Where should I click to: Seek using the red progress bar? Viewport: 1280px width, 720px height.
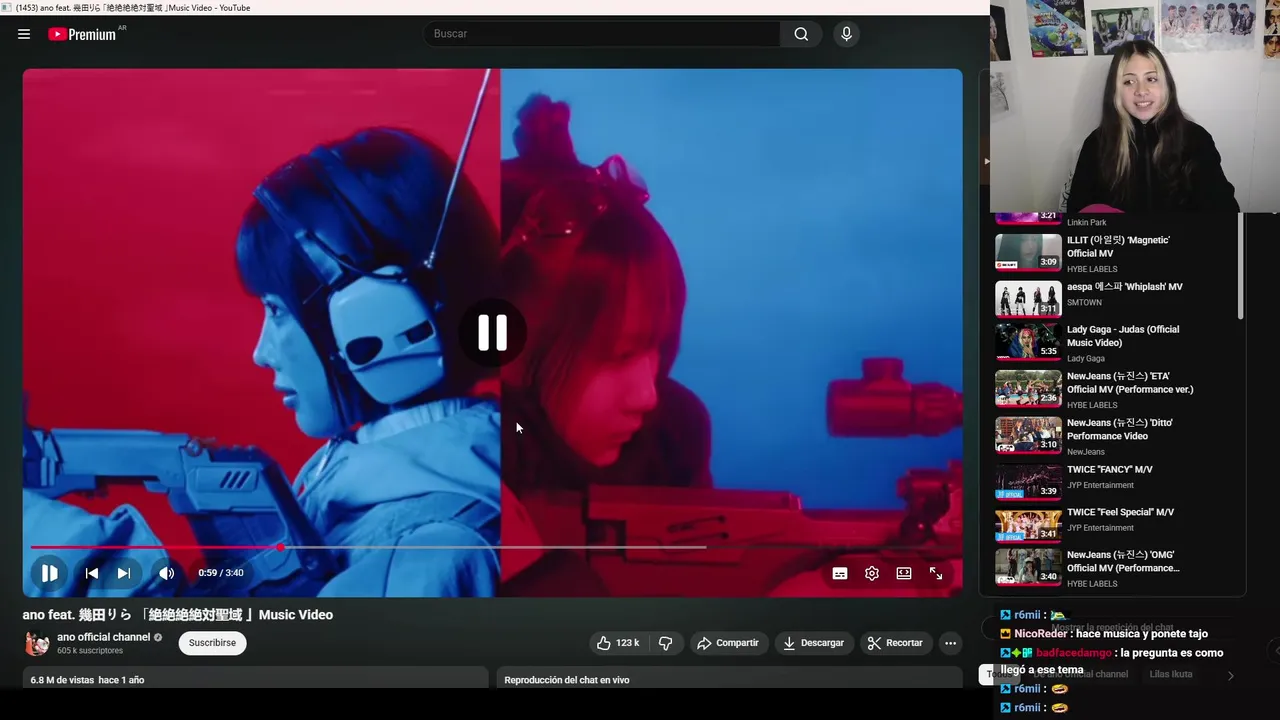click(492, 547)
